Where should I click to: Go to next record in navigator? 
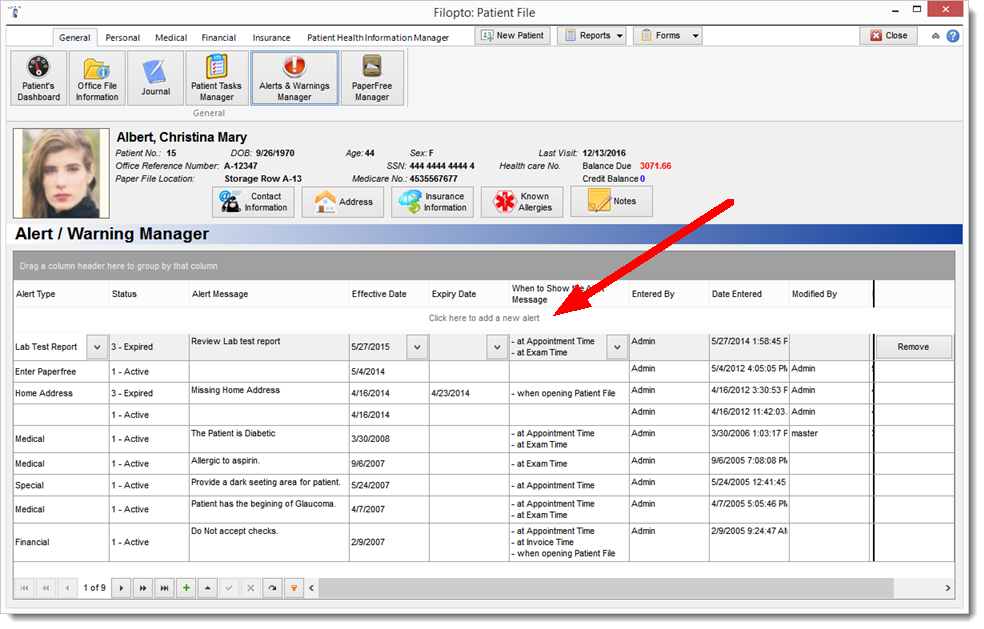(x=122, y=588)
